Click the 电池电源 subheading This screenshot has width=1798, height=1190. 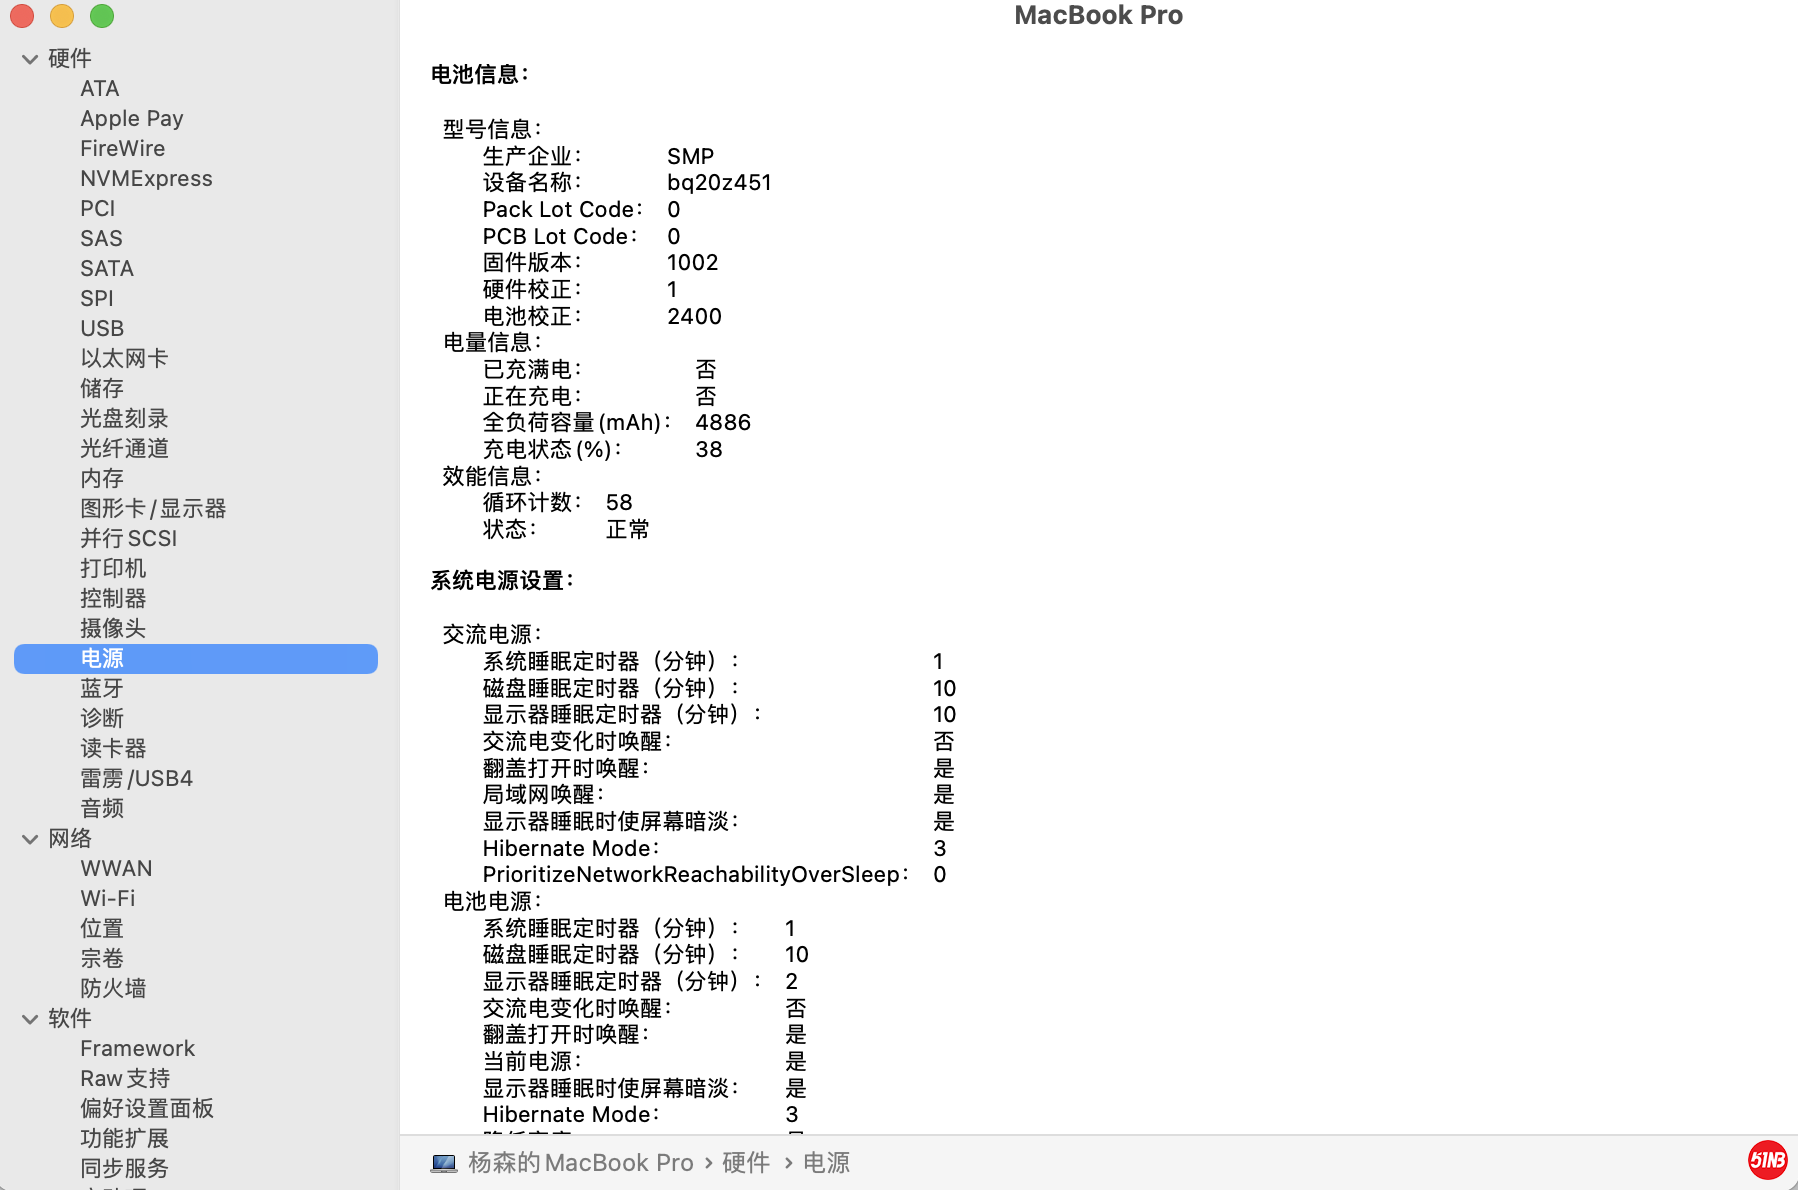[492, 902]
